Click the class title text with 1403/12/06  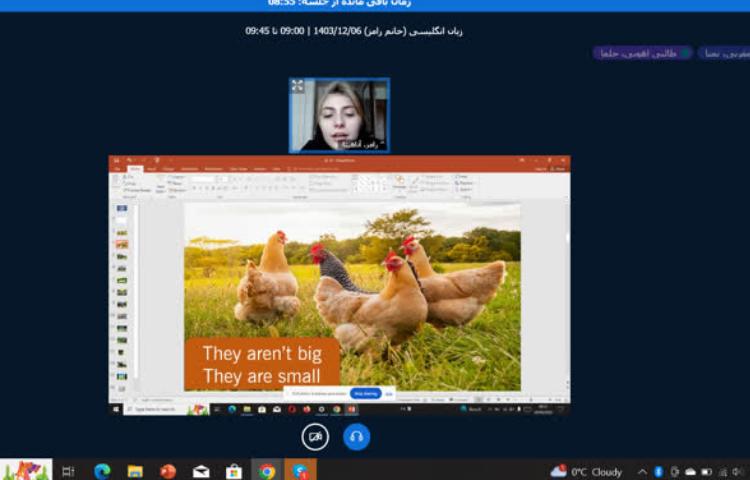click(354, 31)
